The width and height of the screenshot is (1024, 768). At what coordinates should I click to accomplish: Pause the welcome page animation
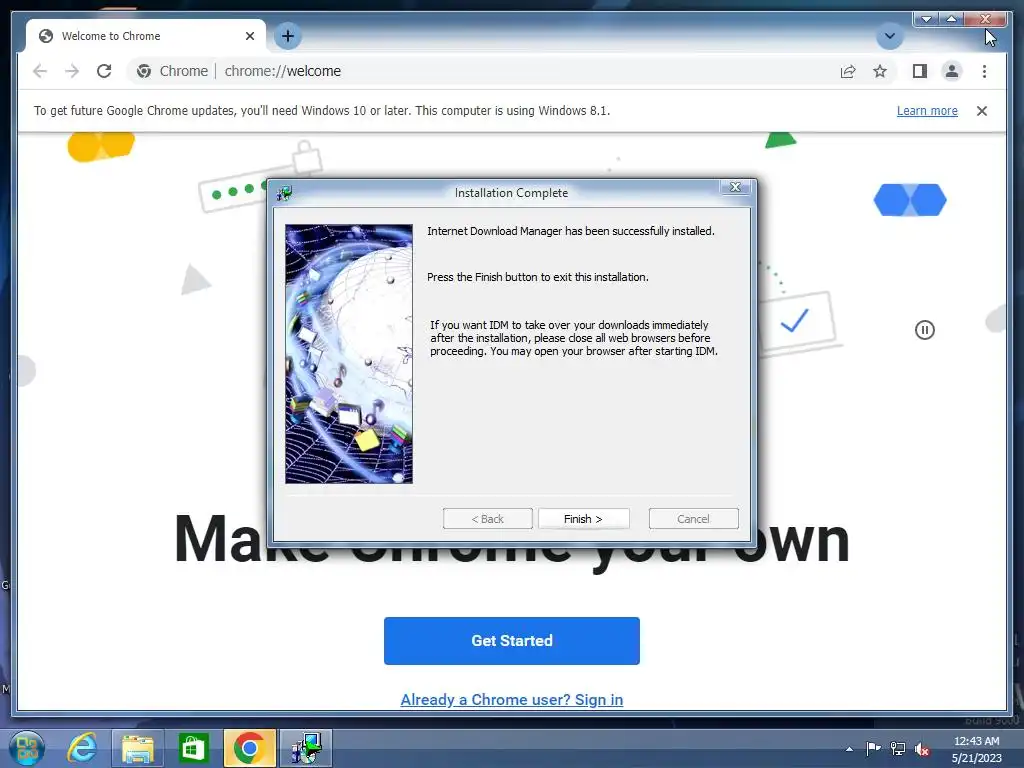(x=925, y=330)
